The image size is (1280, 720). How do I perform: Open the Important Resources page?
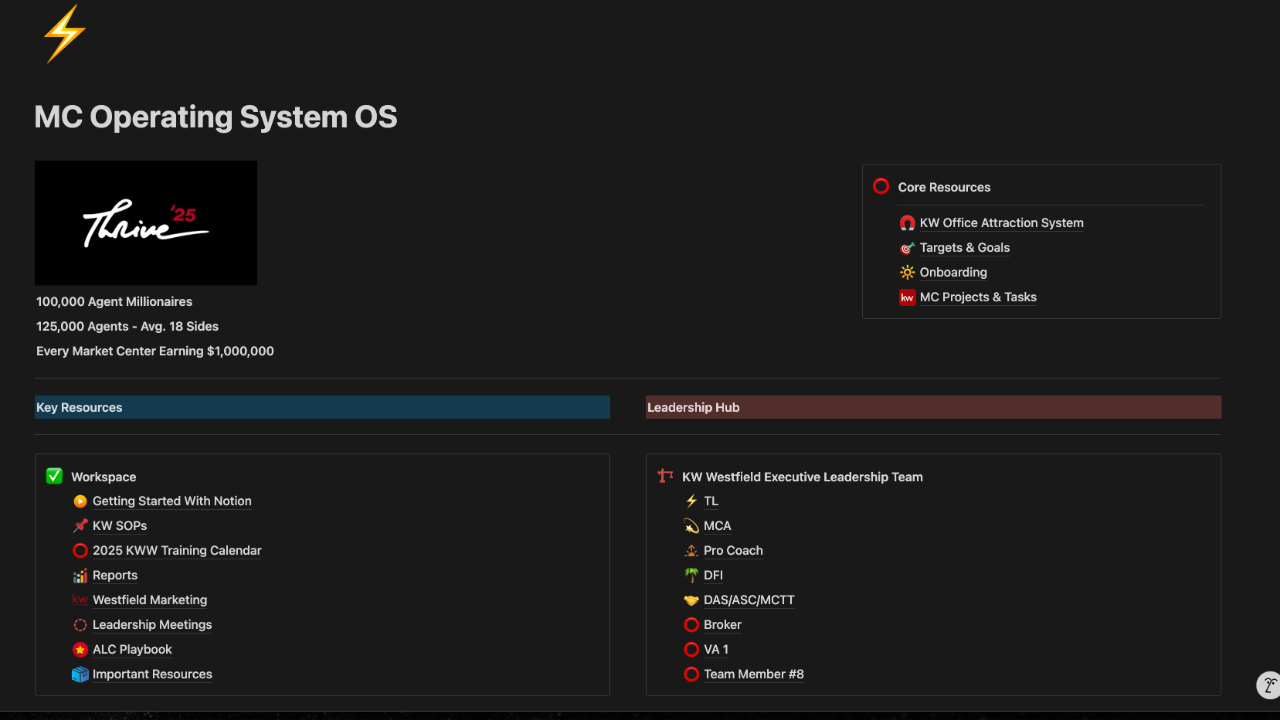(x=152, y=674)
